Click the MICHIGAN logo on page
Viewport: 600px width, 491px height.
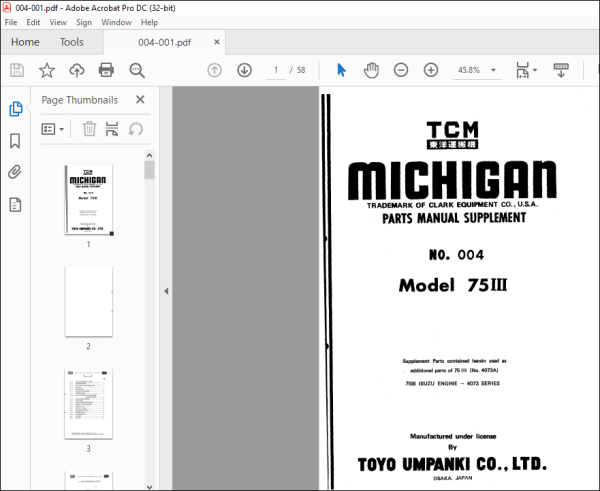click(452, 180)
